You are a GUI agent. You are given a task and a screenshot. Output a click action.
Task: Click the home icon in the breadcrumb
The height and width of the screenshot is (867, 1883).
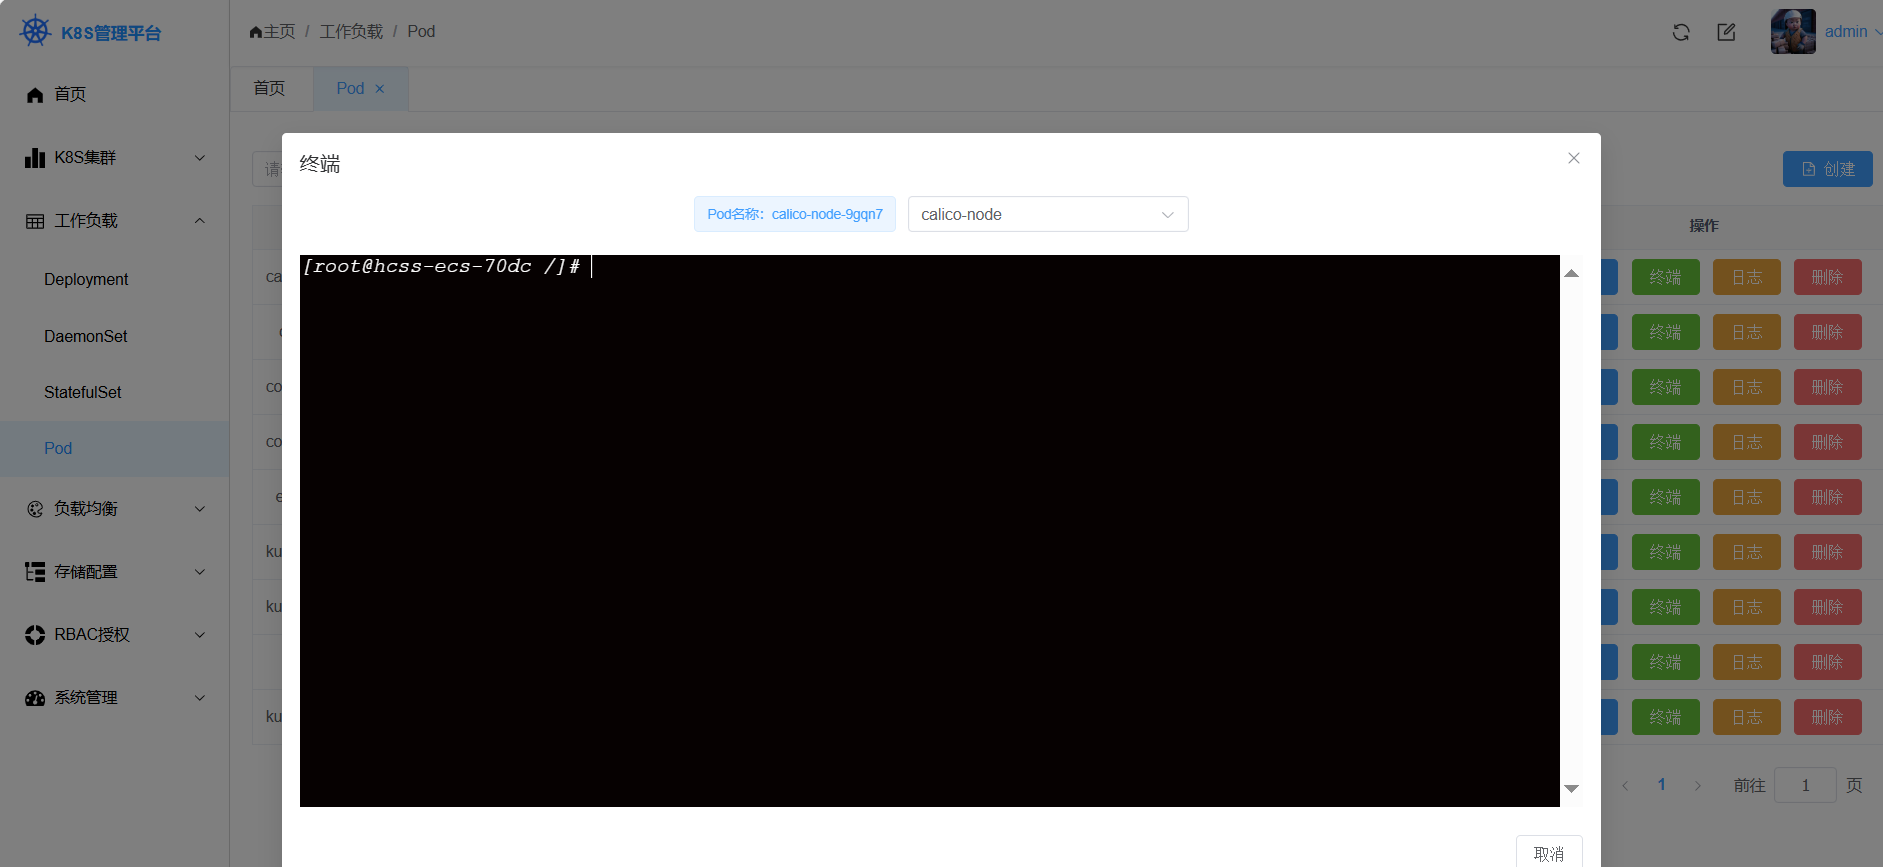tap(256, 32)
